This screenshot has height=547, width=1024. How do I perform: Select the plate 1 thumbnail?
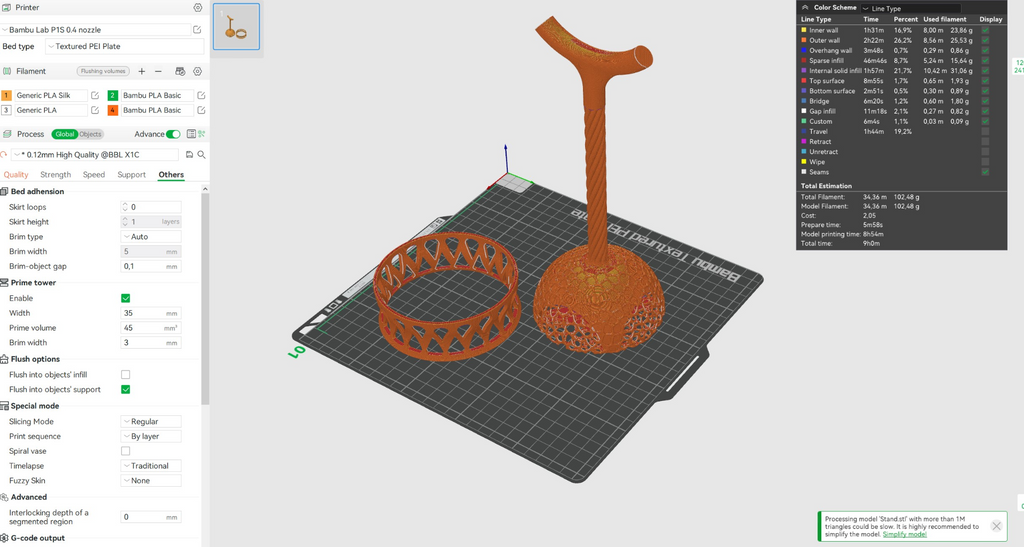236,26
